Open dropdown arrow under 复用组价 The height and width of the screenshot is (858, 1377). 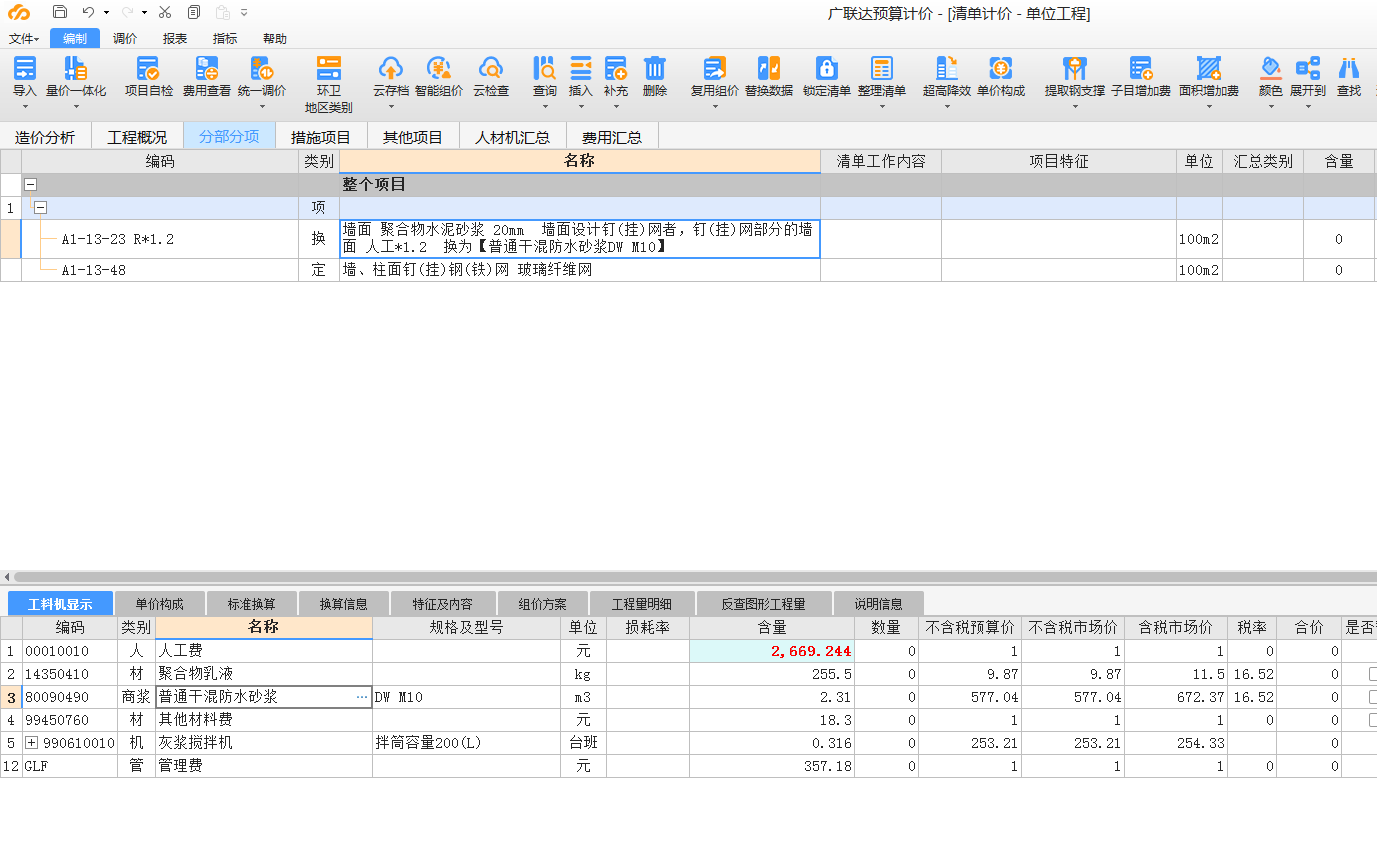tap(715, 106)
